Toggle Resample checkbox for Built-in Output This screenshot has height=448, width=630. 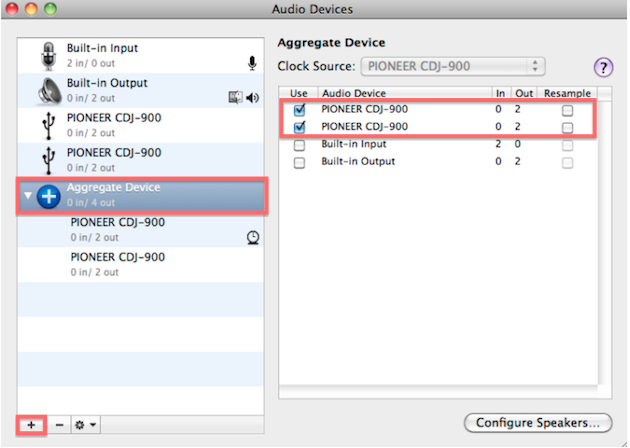click(567, 163)
